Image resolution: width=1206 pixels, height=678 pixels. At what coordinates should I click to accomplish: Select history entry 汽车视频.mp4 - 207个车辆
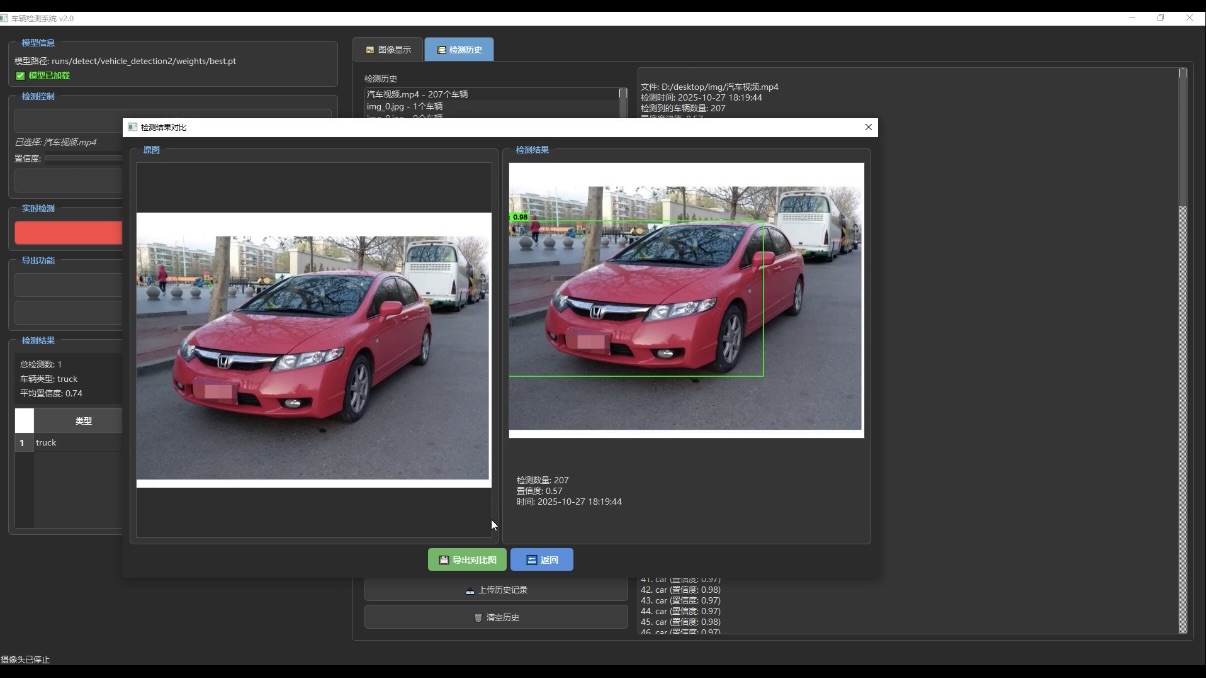(x=490, y=94)
